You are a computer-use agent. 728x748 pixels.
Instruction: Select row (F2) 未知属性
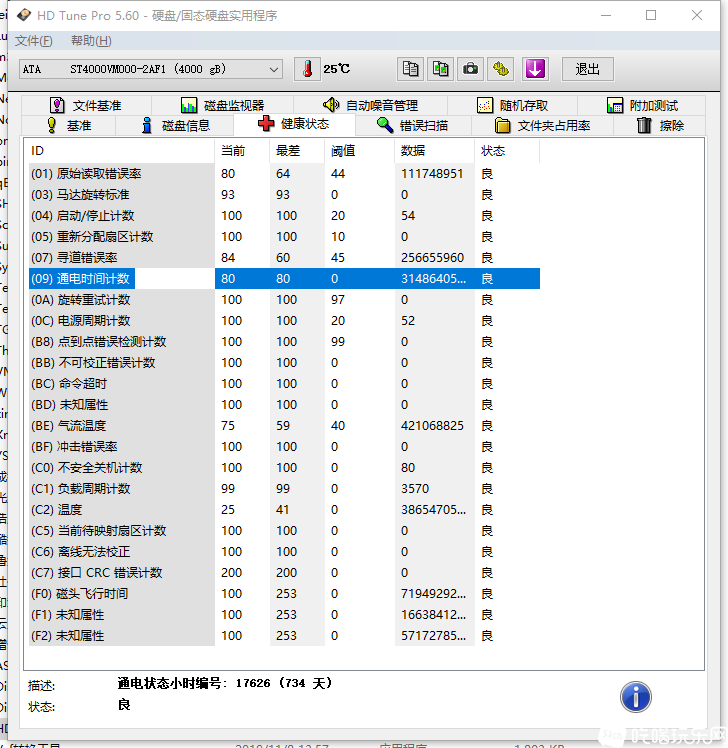tap(284, 635)
